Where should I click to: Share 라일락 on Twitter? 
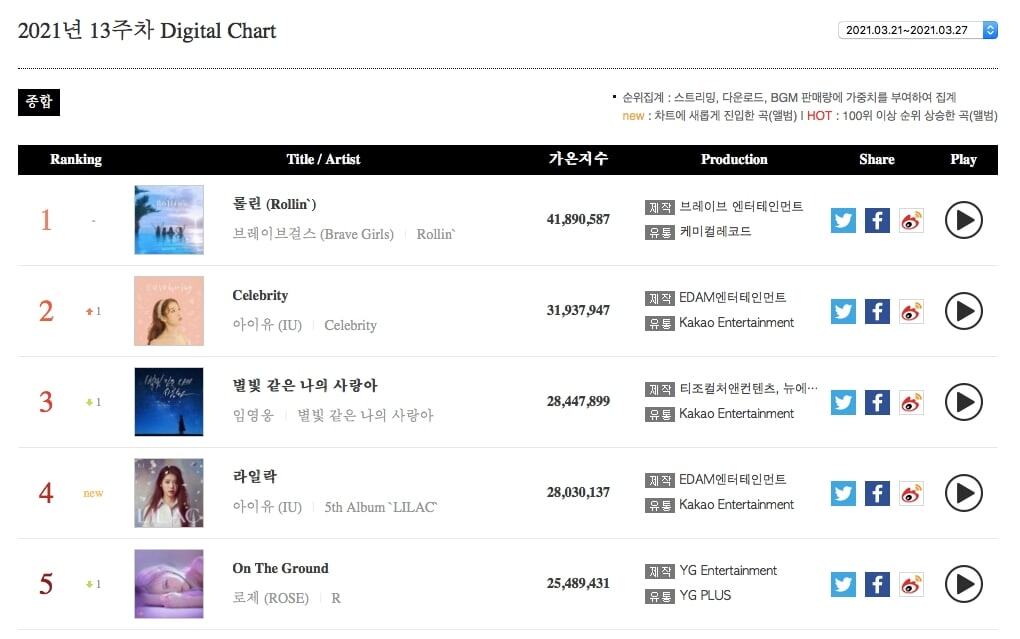click(x=843, y=493)
